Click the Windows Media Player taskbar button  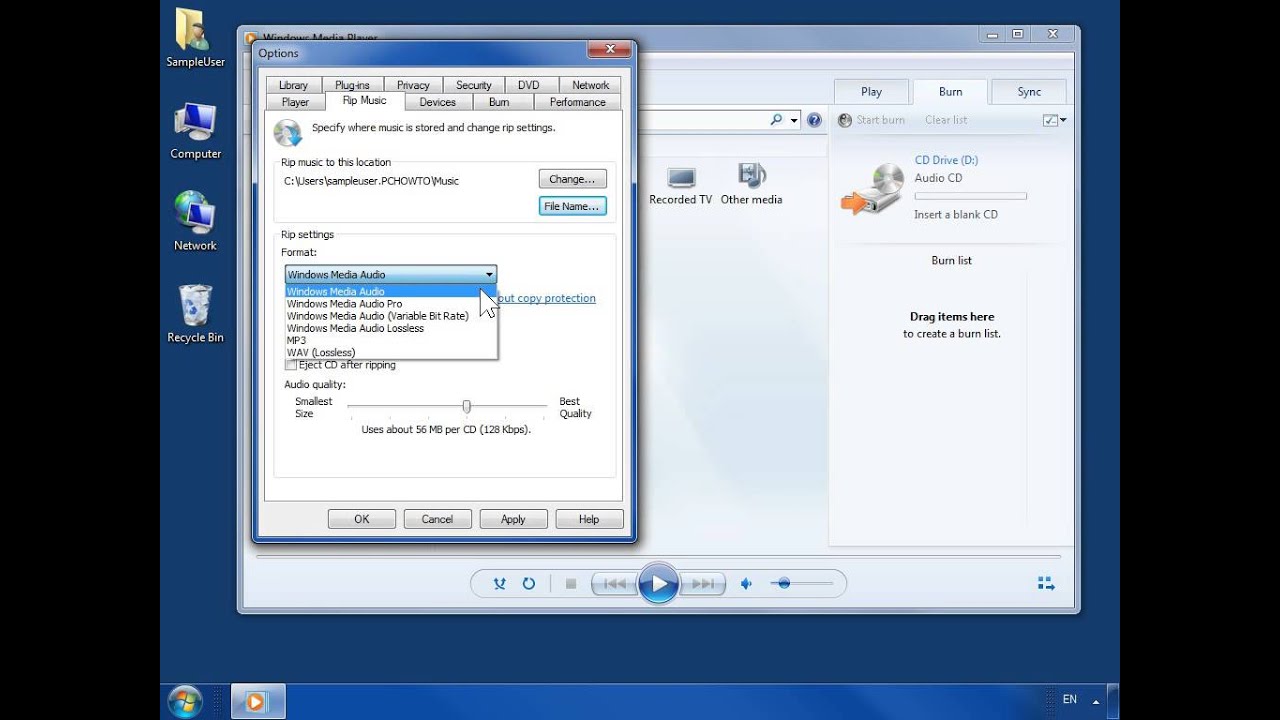tap(258, 702)
